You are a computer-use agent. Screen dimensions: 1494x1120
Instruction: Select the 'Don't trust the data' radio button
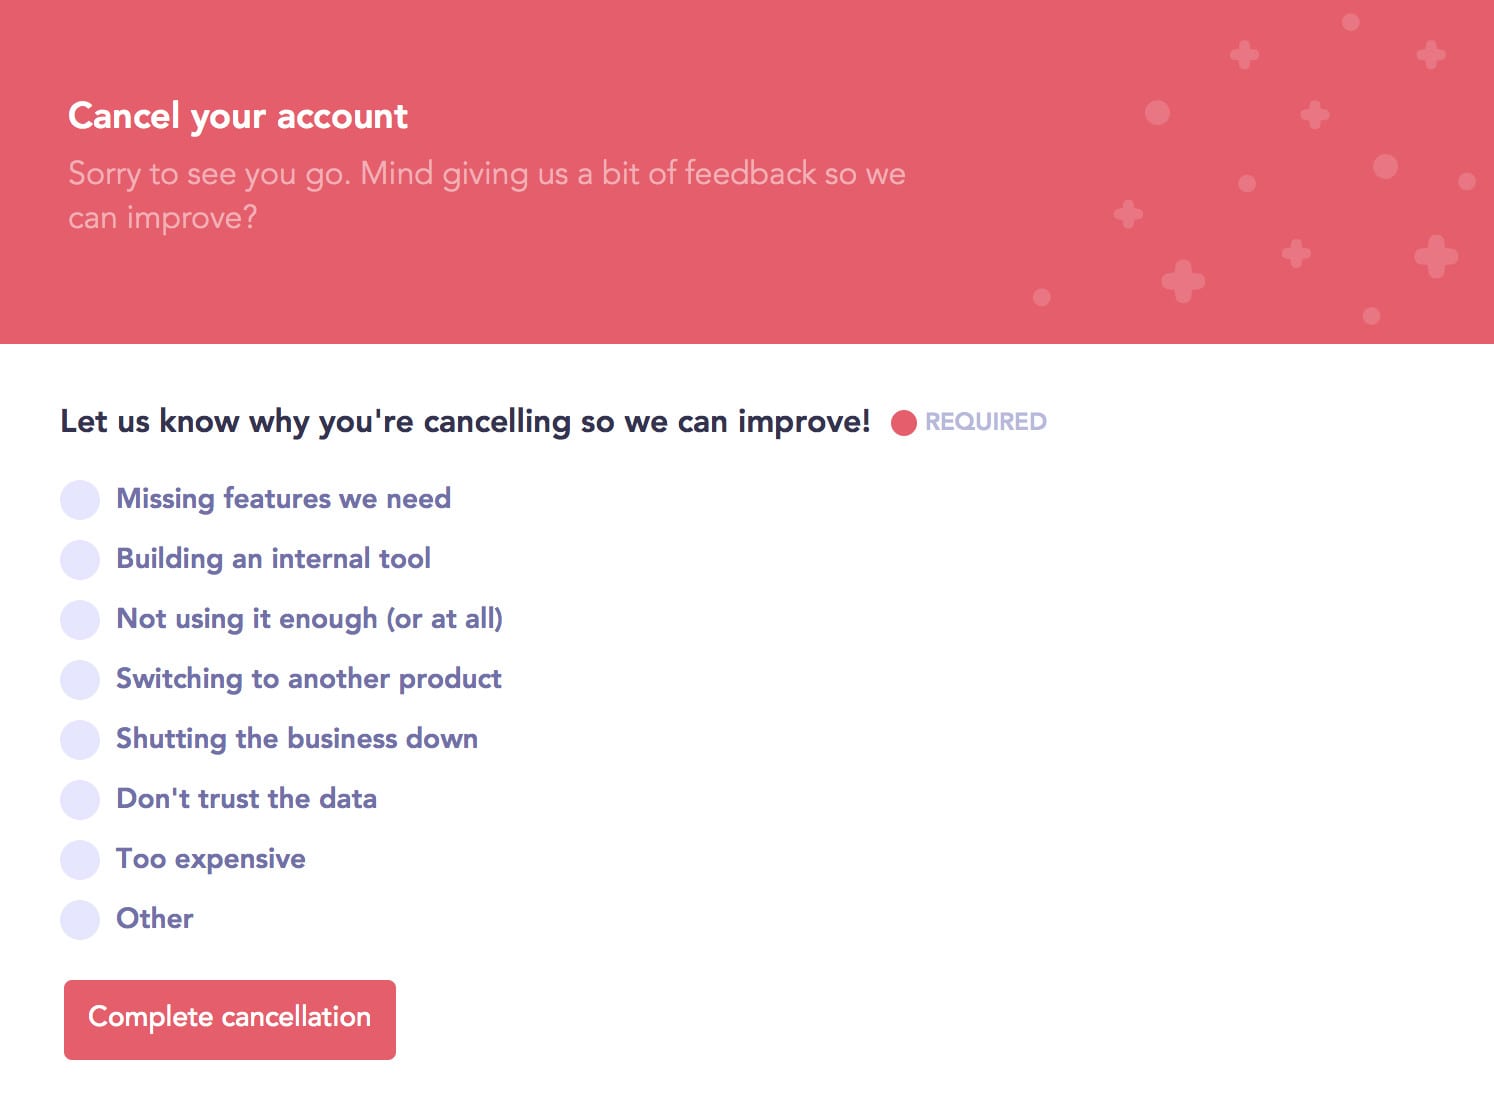(x=80, y=799)
